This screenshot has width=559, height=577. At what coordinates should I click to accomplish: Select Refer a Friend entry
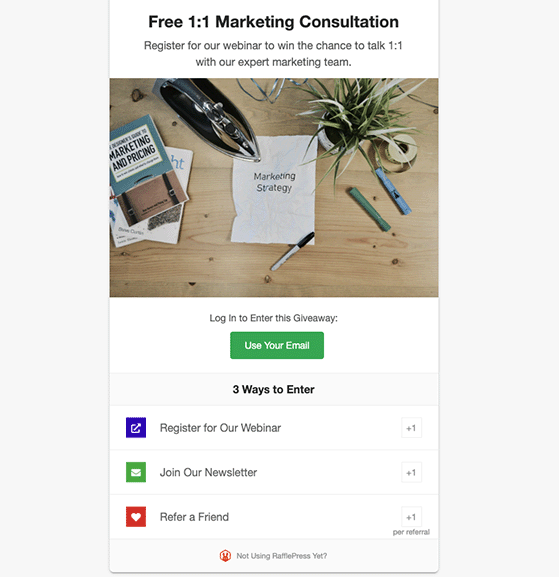pyautogui.click(x=274, y=517)
